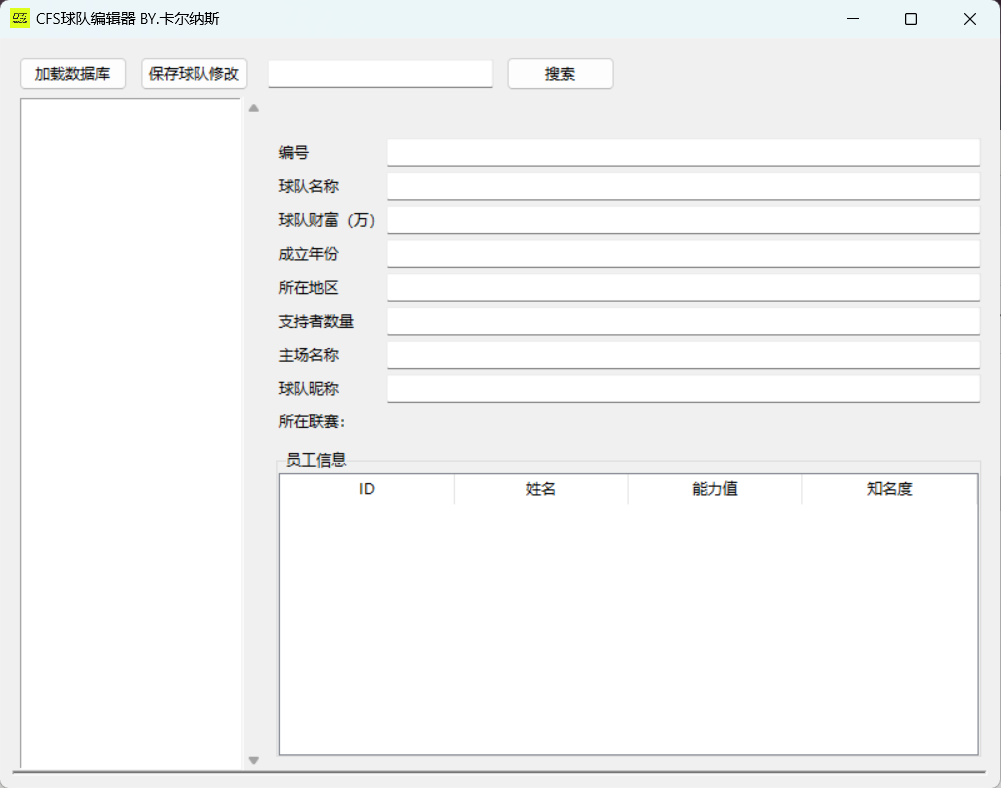Close the CFS球队编辑器 window
Image resolution: width=1001 pixels, height=788 pixels.
coord(970,19)
